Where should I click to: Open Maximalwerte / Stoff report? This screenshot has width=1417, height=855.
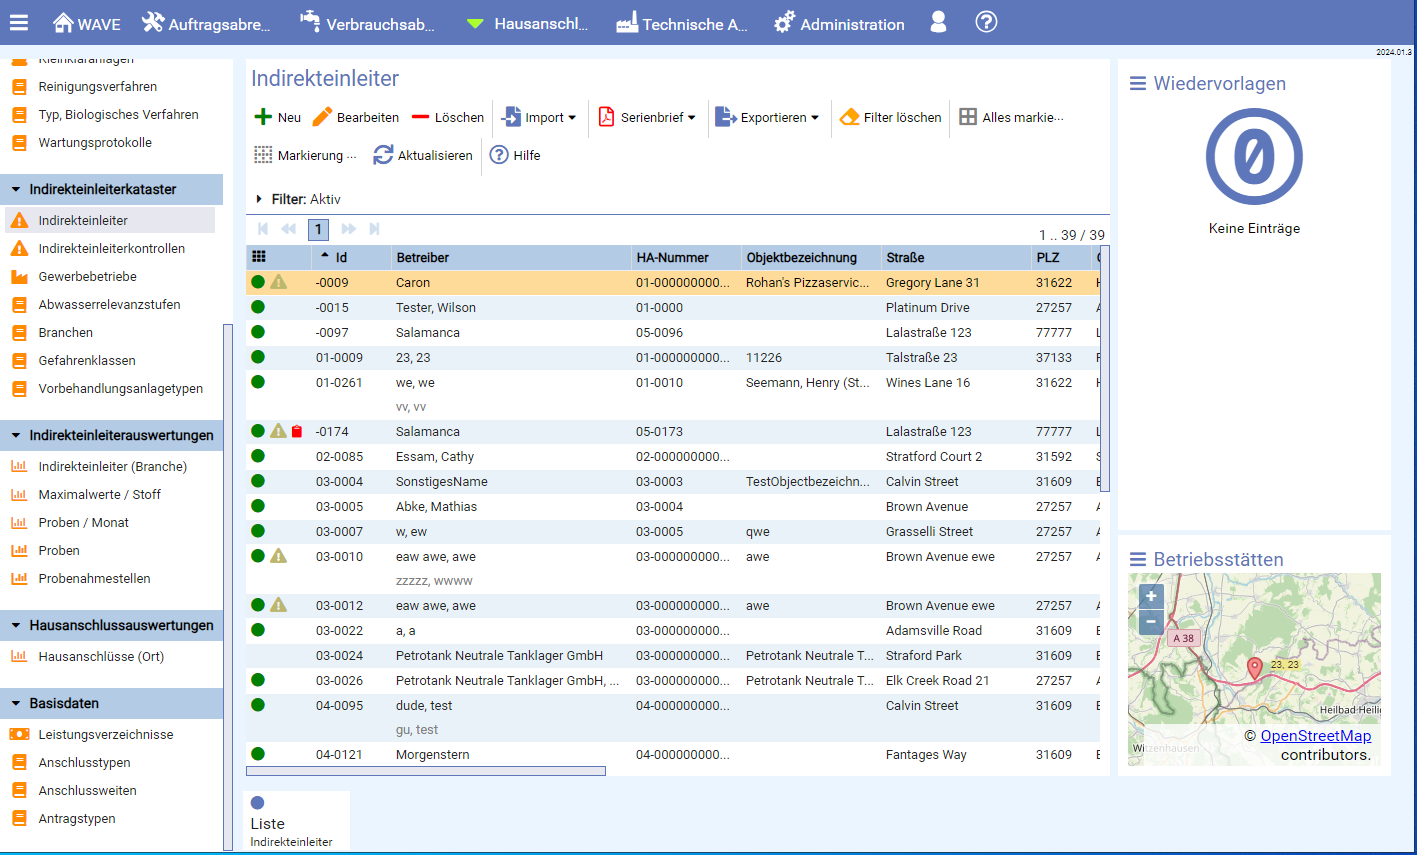tap(99, 494)
